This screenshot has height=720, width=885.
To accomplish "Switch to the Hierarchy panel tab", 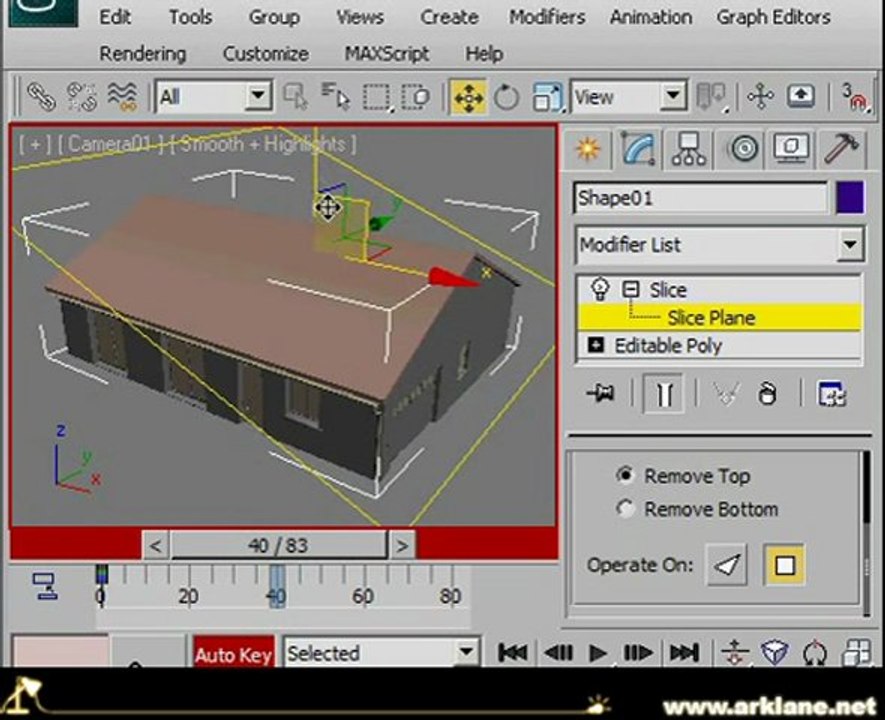I will 688,149.
